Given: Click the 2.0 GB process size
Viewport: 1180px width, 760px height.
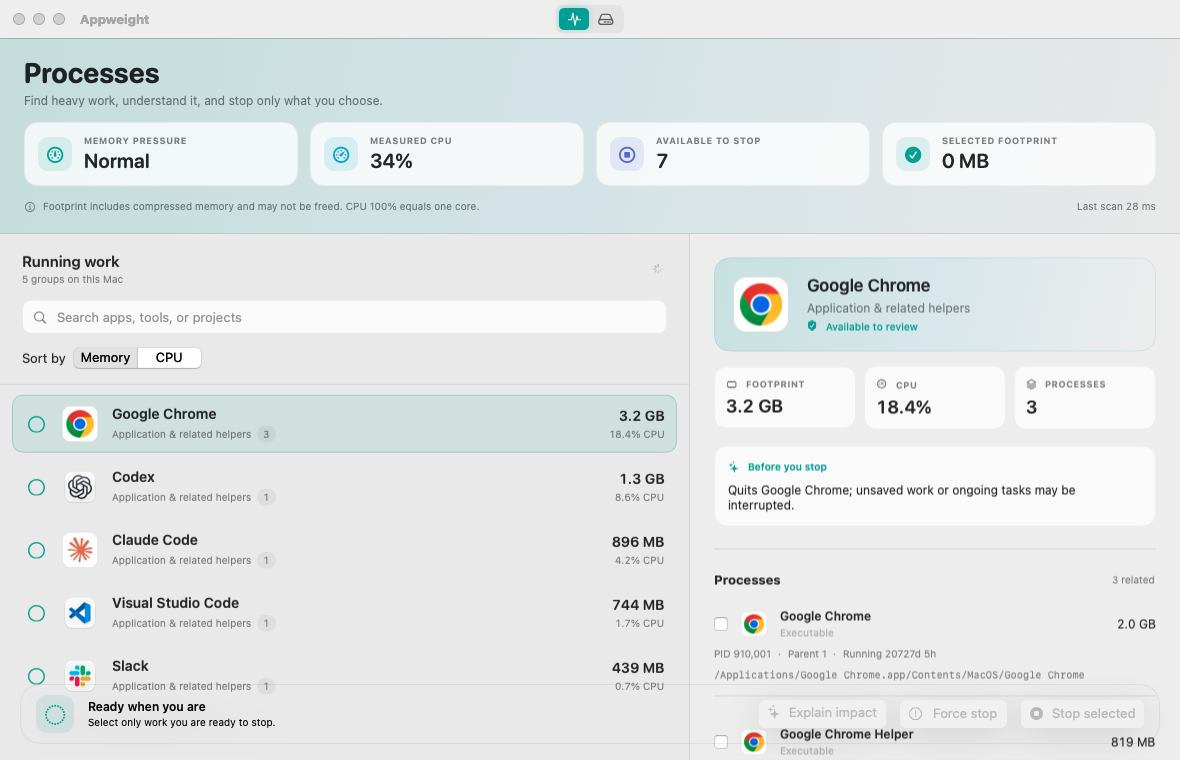Looking at the screenshot, I should (x=1136, y=624).
